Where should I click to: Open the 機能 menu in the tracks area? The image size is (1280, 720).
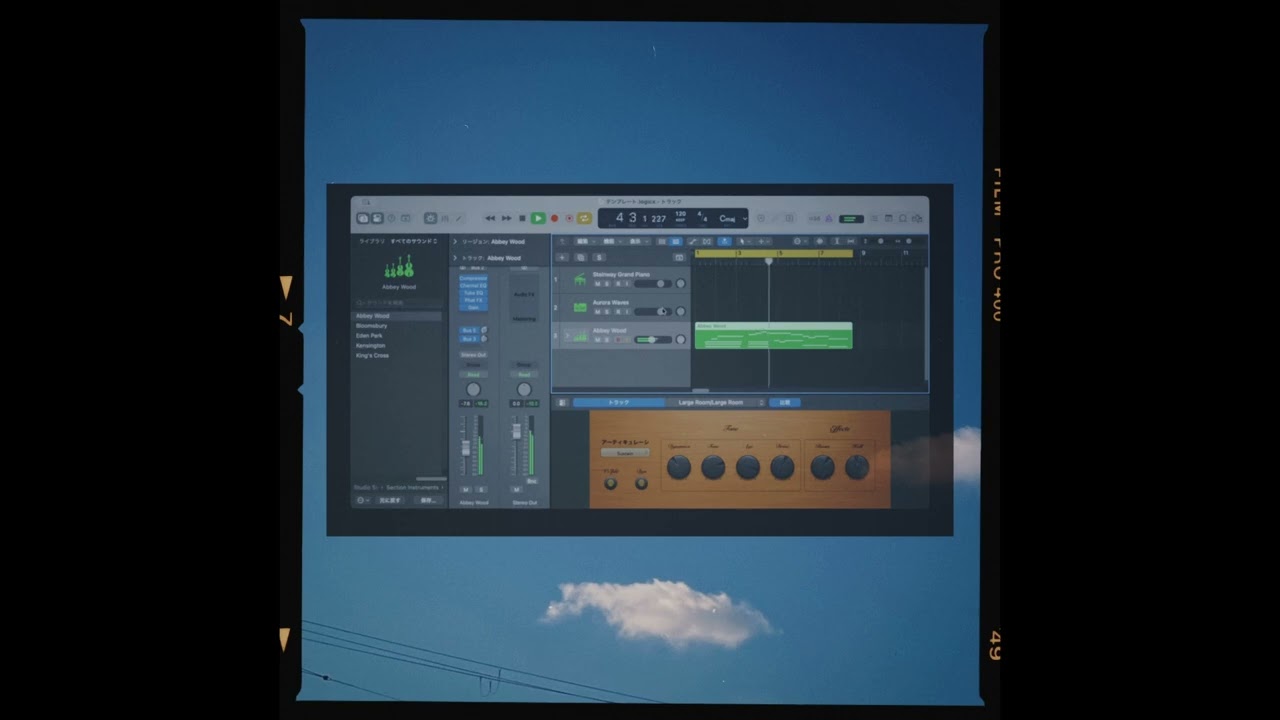(x=610, y=241)
